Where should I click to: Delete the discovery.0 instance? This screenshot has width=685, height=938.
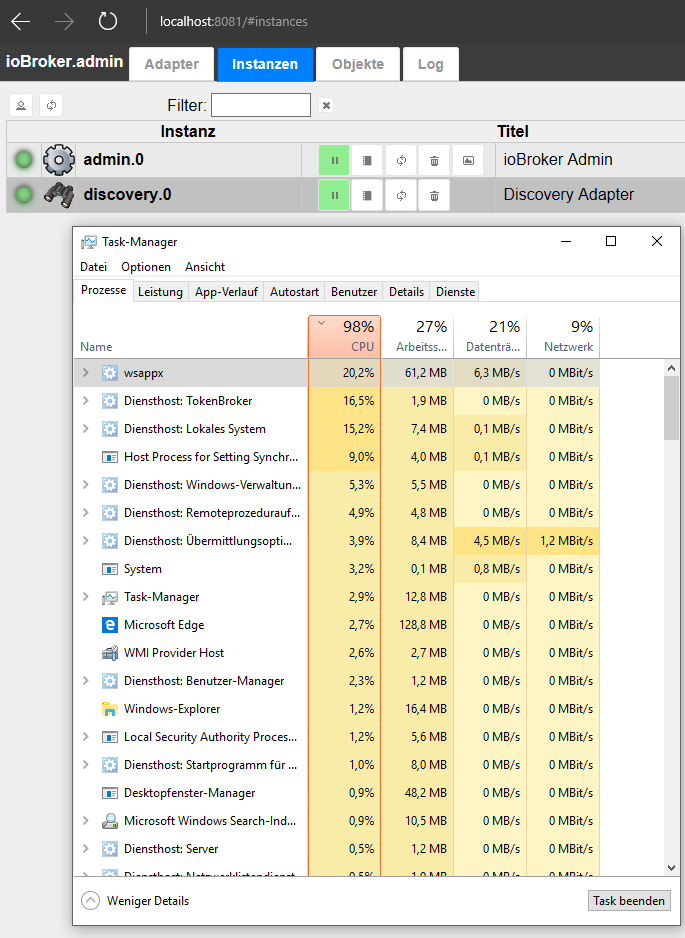click(x=434, y=195)
